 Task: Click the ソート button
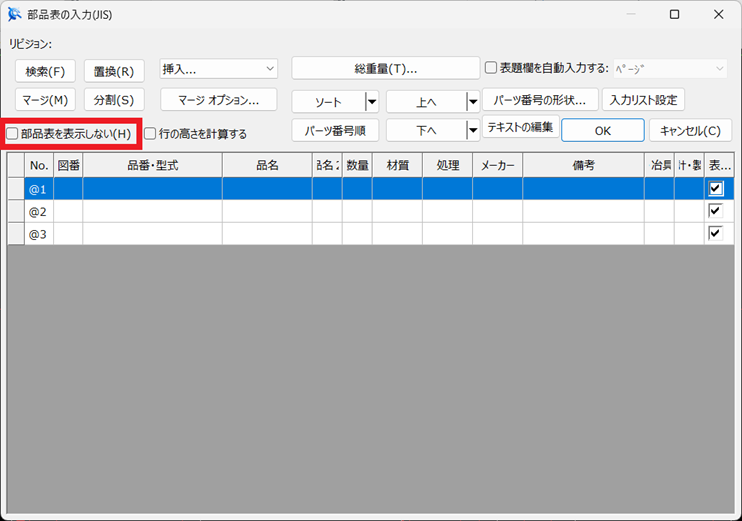tap(328, 102)
